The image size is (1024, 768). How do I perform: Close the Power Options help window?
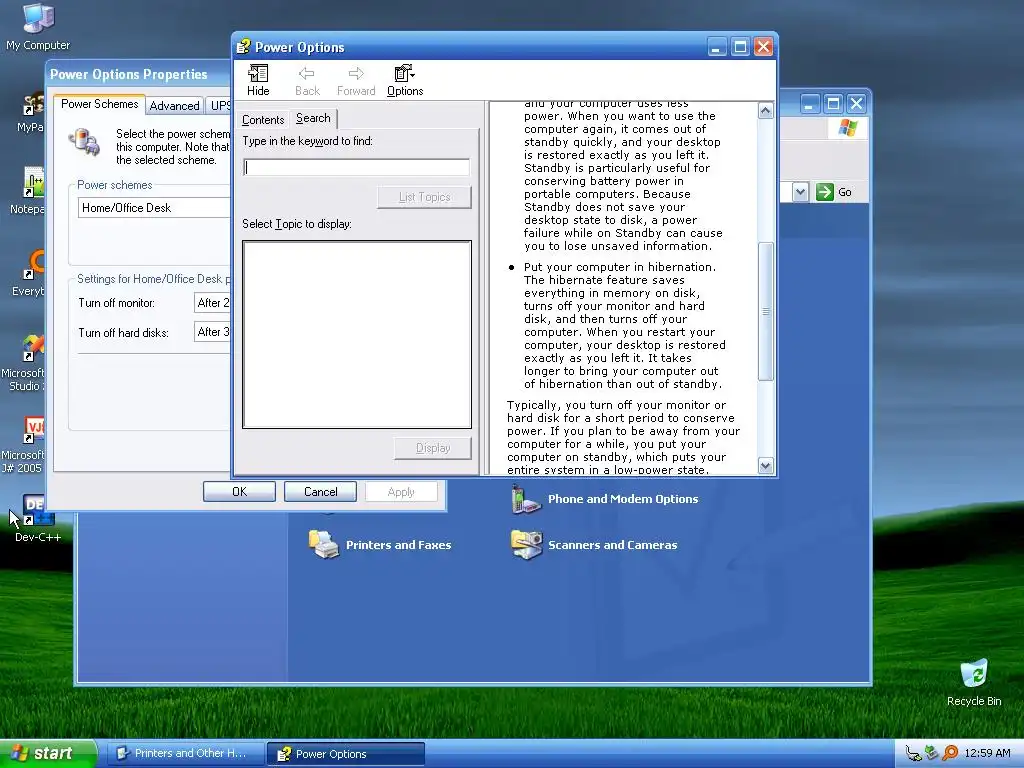[763, 47]
